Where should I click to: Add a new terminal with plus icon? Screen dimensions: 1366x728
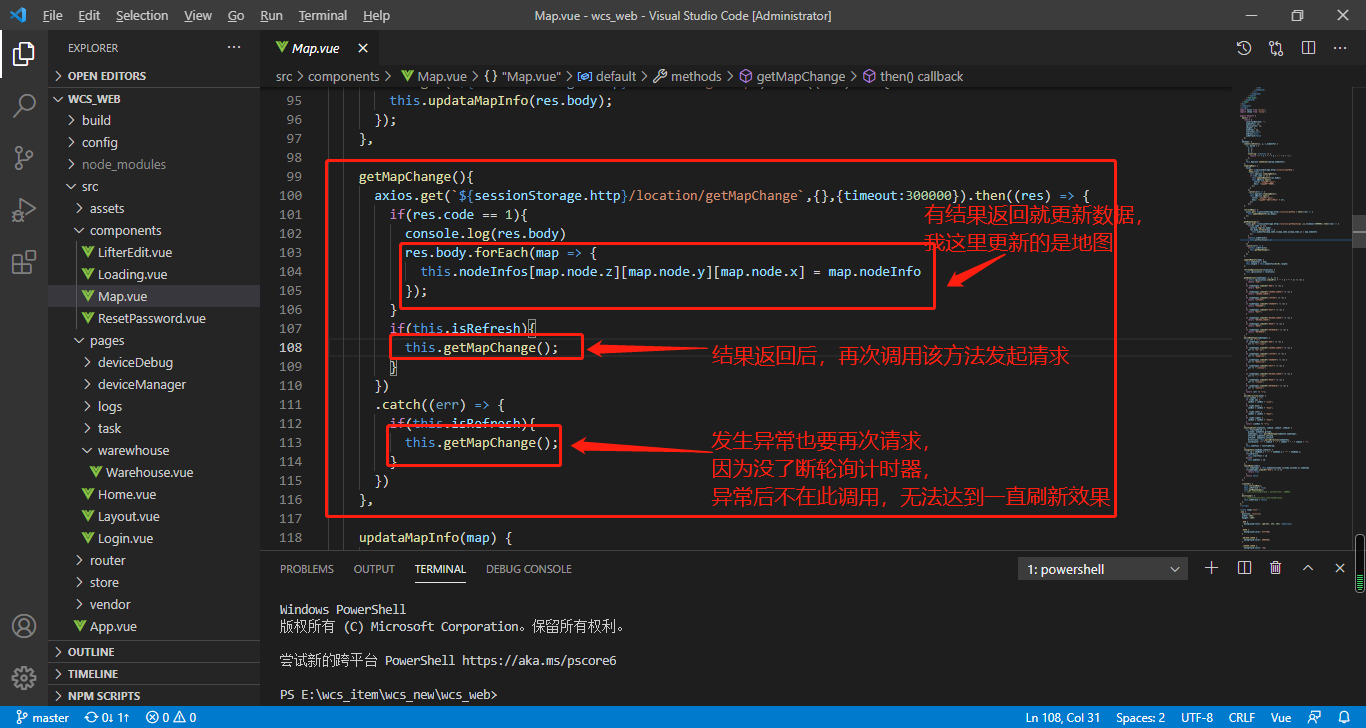tap(1212, 568)
